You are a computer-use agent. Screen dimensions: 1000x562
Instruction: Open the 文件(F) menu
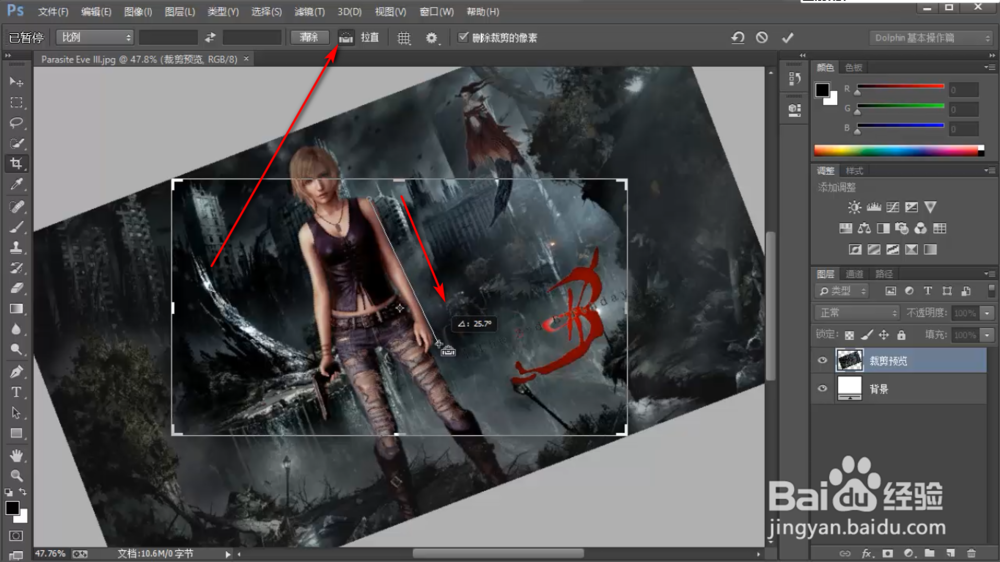pos(53,11)
